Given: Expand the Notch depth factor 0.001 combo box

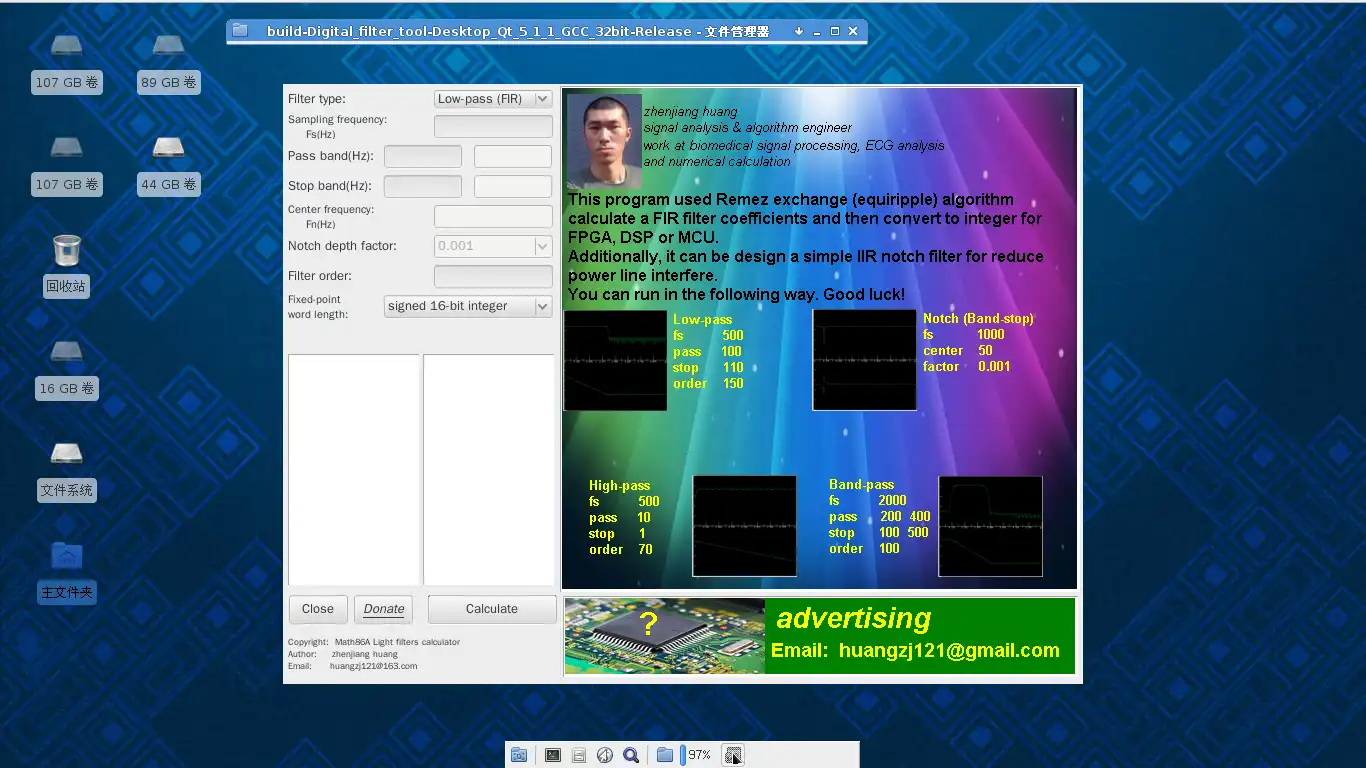Looking at the screenshot, I should point(493,246).
